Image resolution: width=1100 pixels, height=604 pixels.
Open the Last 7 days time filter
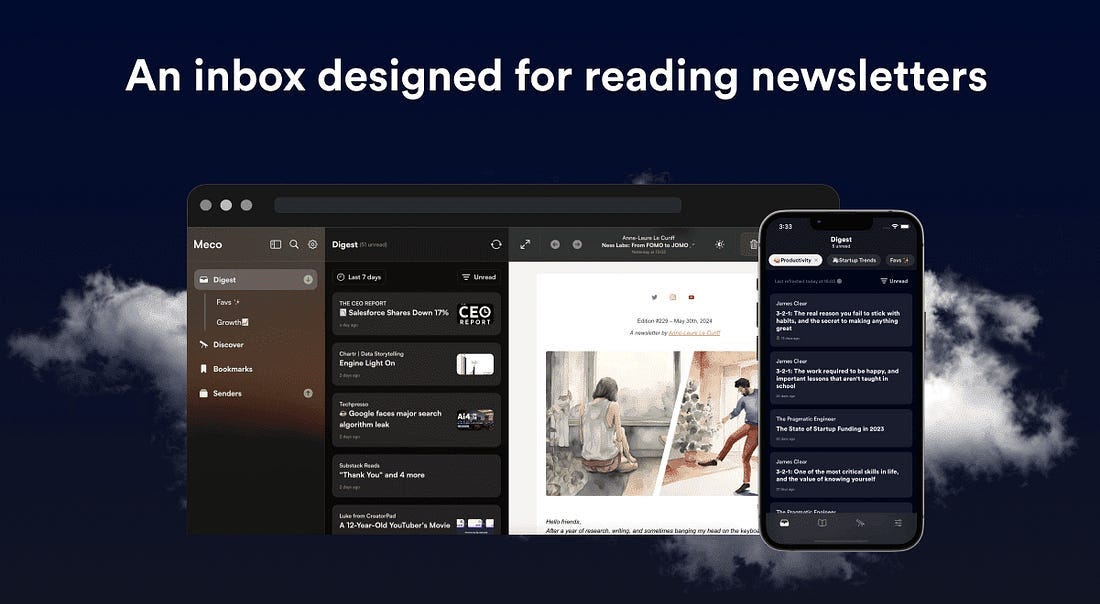point(359,277)
